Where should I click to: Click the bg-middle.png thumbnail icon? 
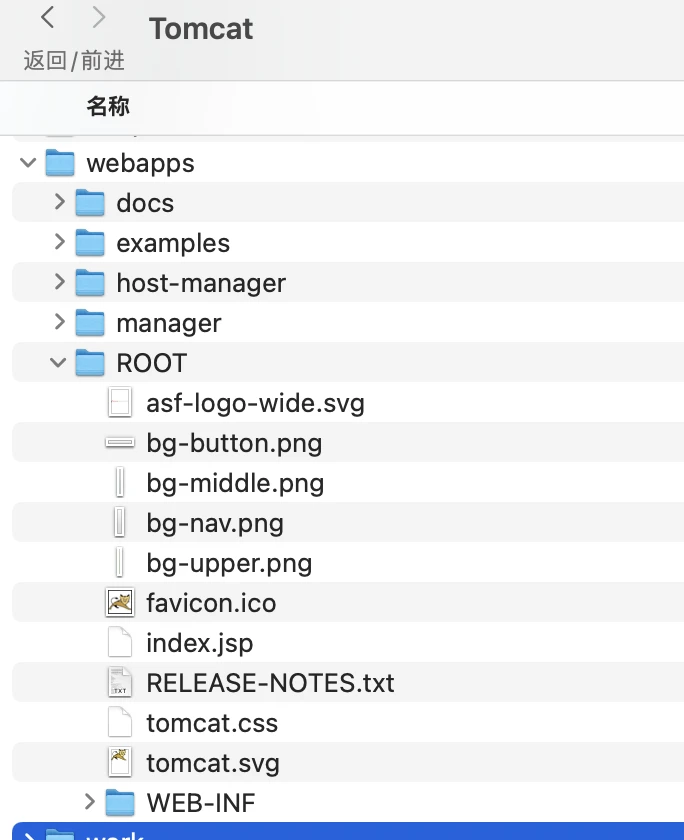tap(120, 483)
